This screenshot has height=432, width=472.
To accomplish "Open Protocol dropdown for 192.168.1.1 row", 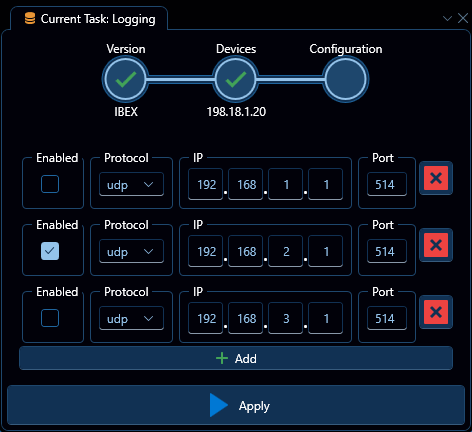I will pos(131,184).
